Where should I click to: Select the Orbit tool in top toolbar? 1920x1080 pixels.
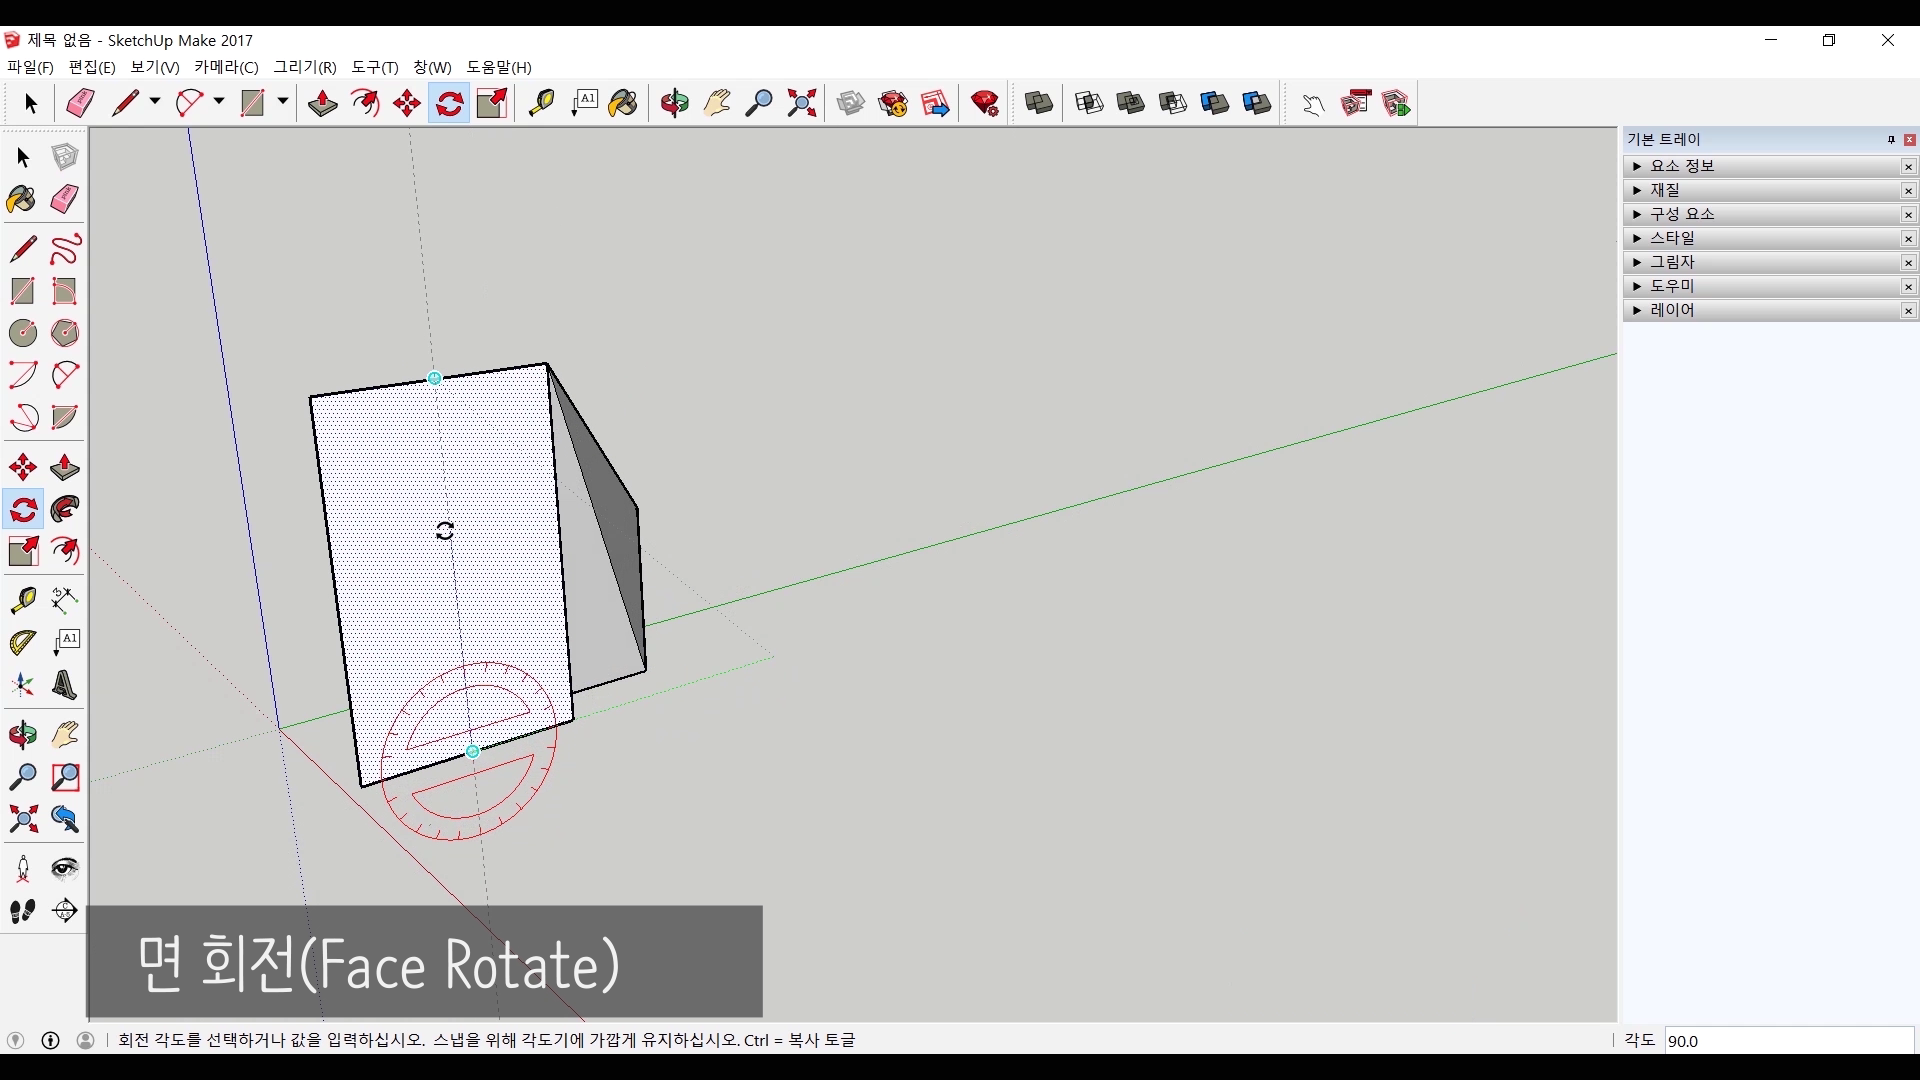point(674,103)
